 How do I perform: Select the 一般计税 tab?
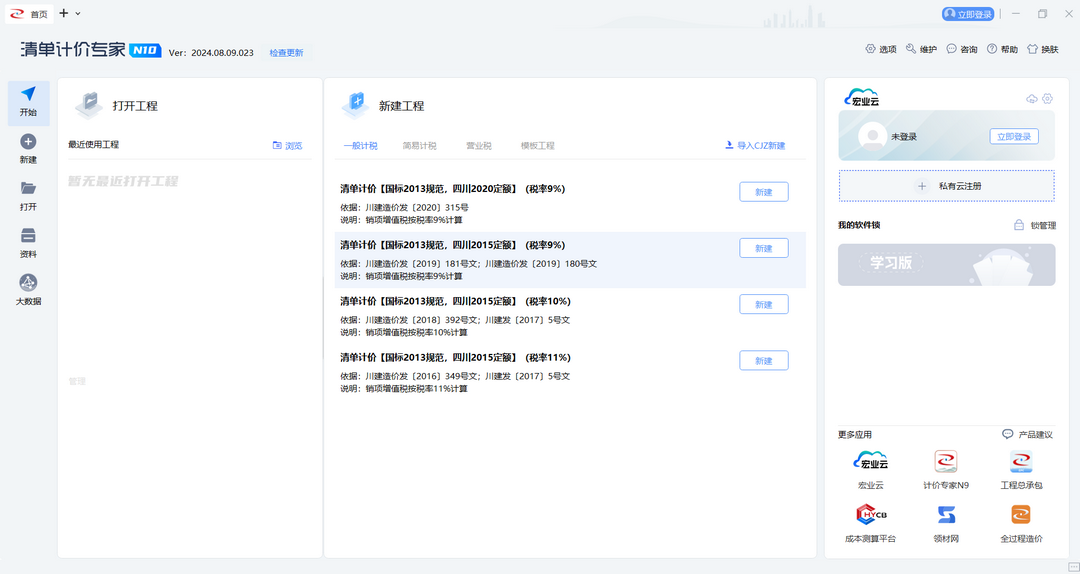tap(360, 145)
